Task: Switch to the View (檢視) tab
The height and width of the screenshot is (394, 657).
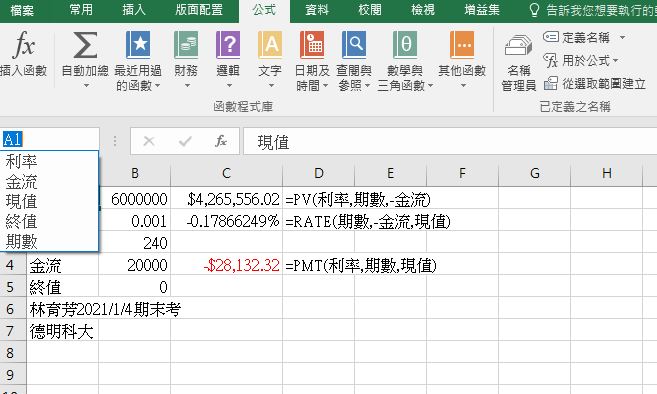Action: coord(422,10)
